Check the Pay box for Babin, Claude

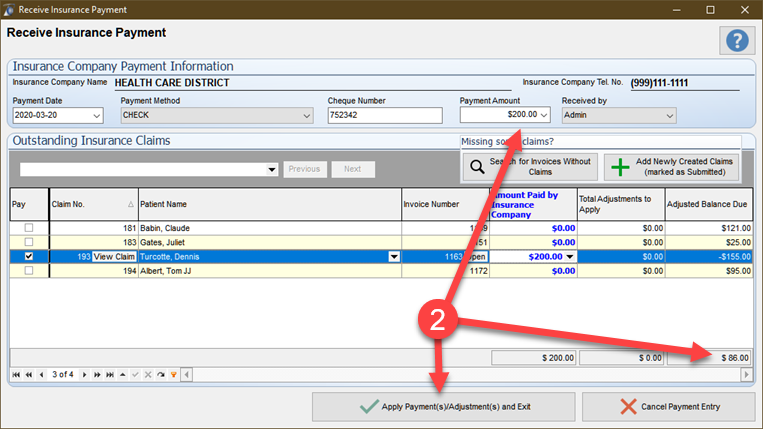(28, 229)
